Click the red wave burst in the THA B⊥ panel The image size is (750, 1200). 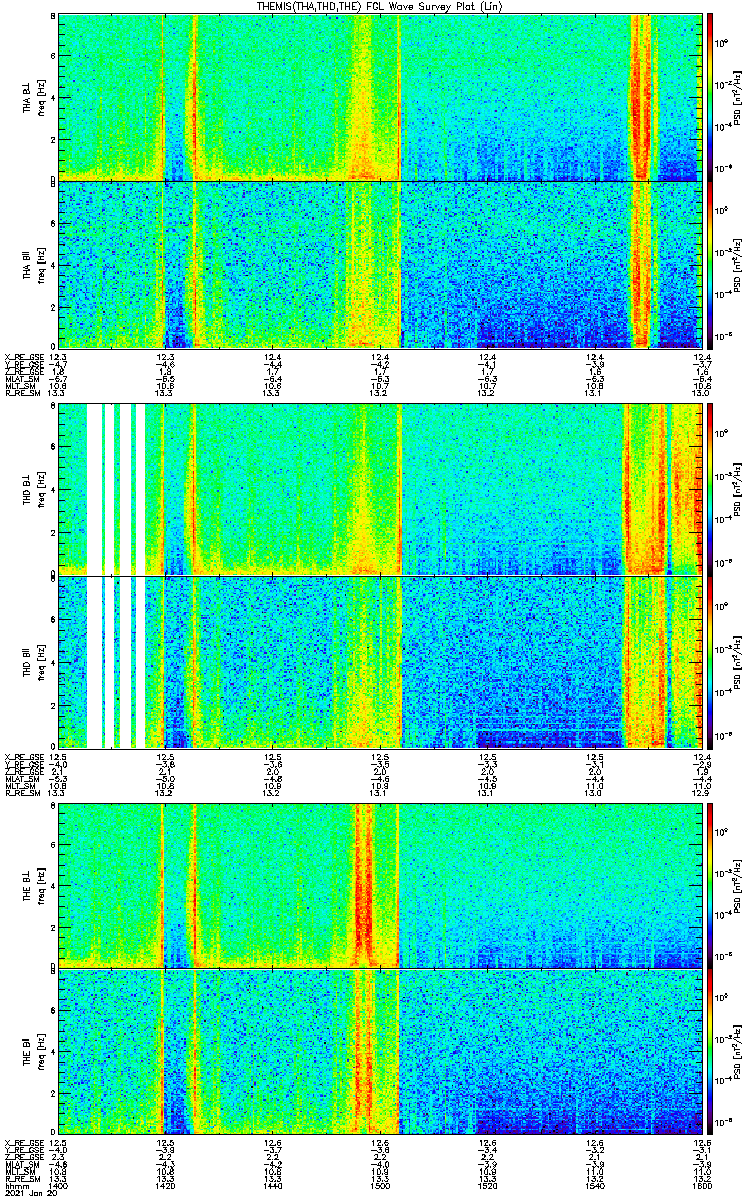pos(640,96)
